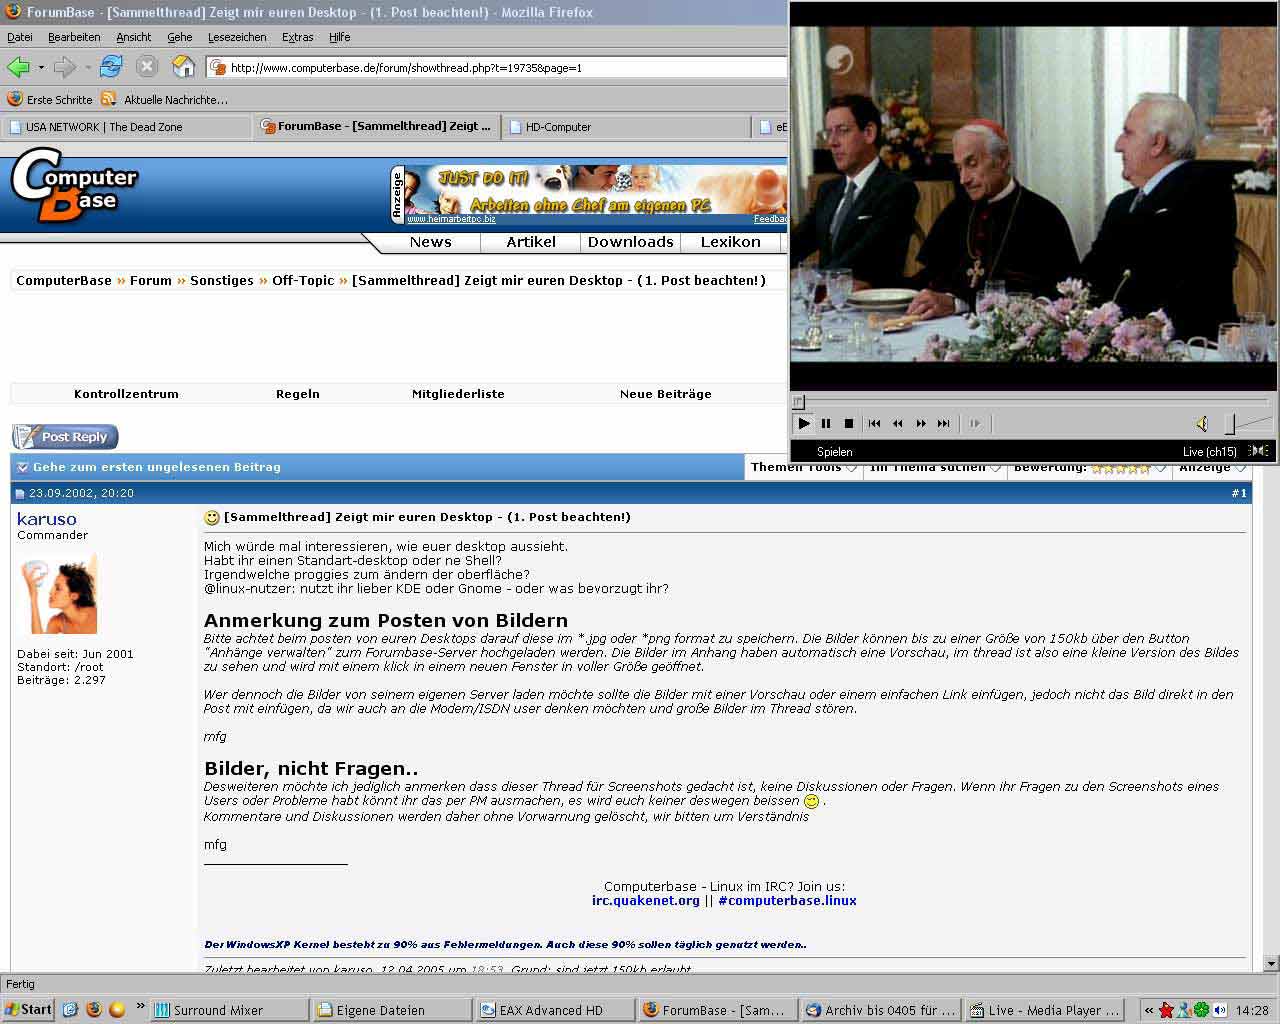Open the #computerbase.linux channel link

tap(787, 900)
